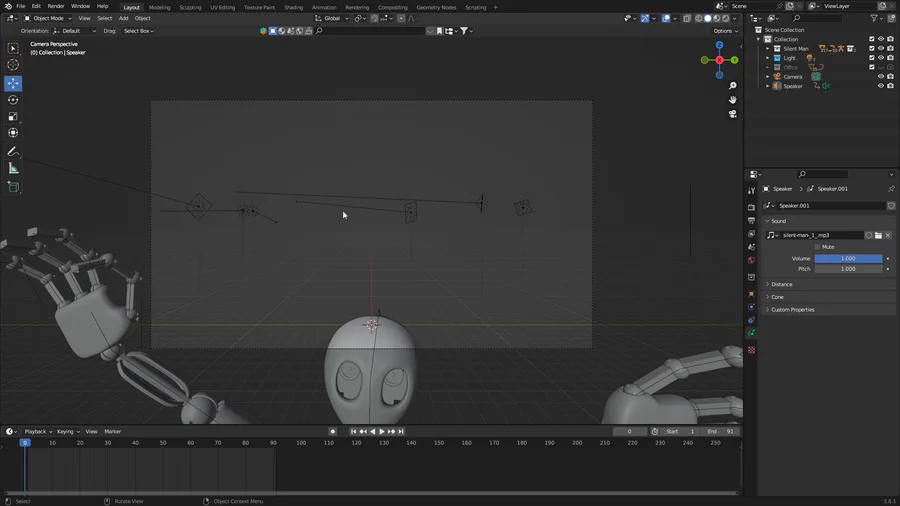The image size is (900, 506).
Task: Click the End frame field in timeline
Action: [x=723, y=431]
